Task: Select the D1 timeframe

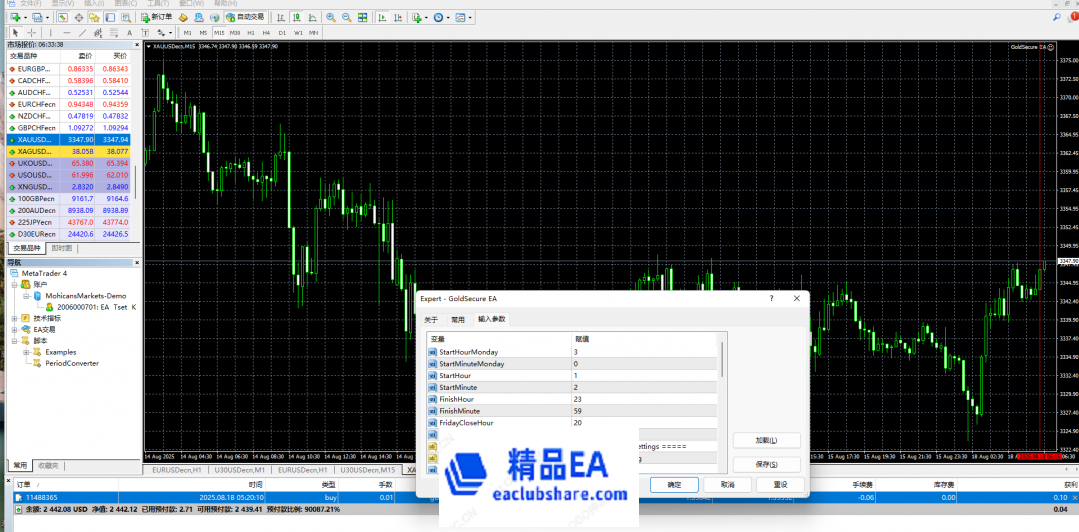Action: 282,32
